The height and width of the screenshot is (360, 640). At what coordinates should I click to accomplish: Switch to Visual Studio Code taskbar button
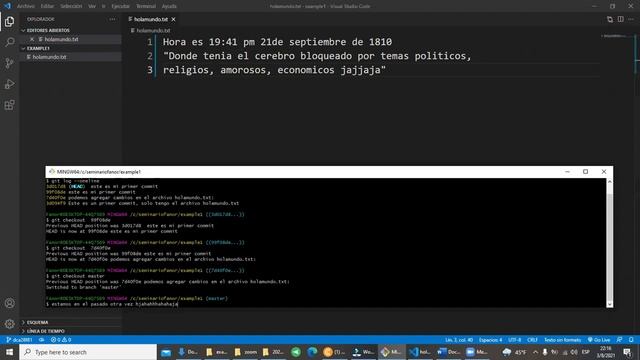click(420, 352)
